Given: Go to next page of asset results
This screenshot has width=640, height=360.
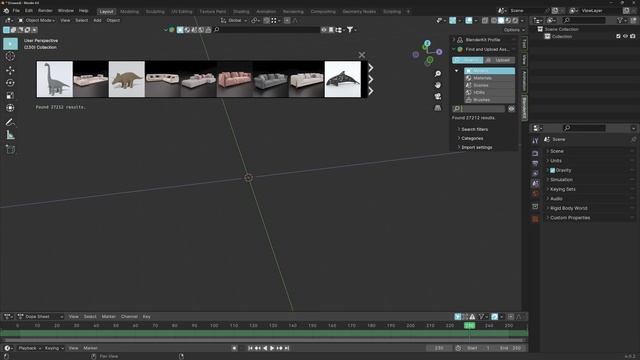Looking at the screenshot, I should point(371,79).
